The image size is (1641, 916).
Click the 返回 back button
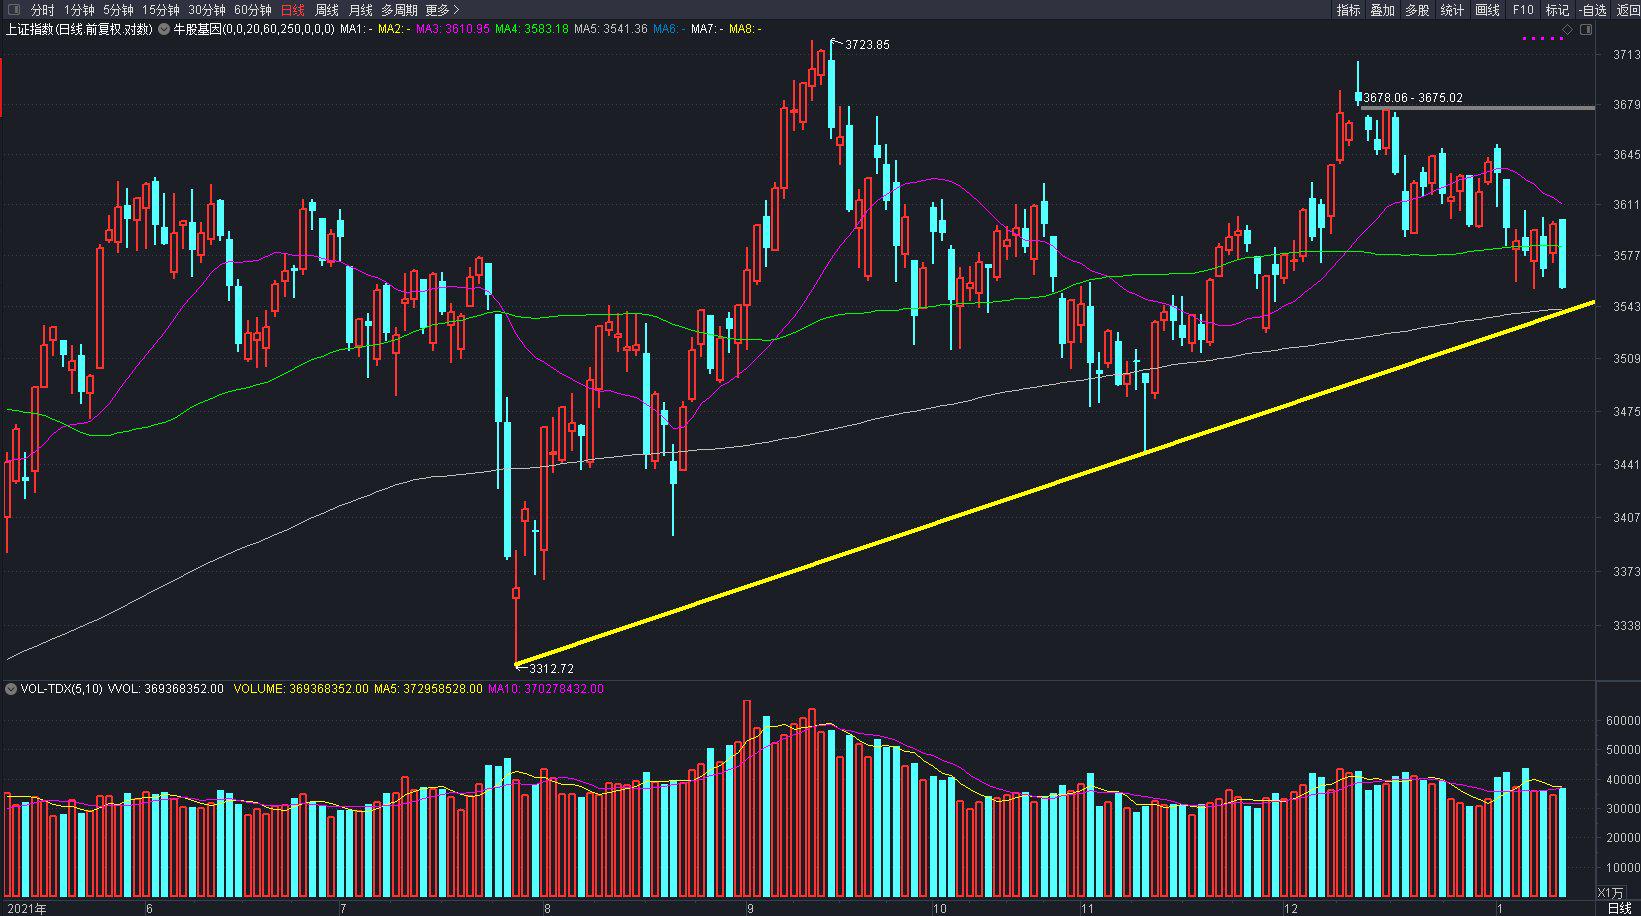(1628, 10)
